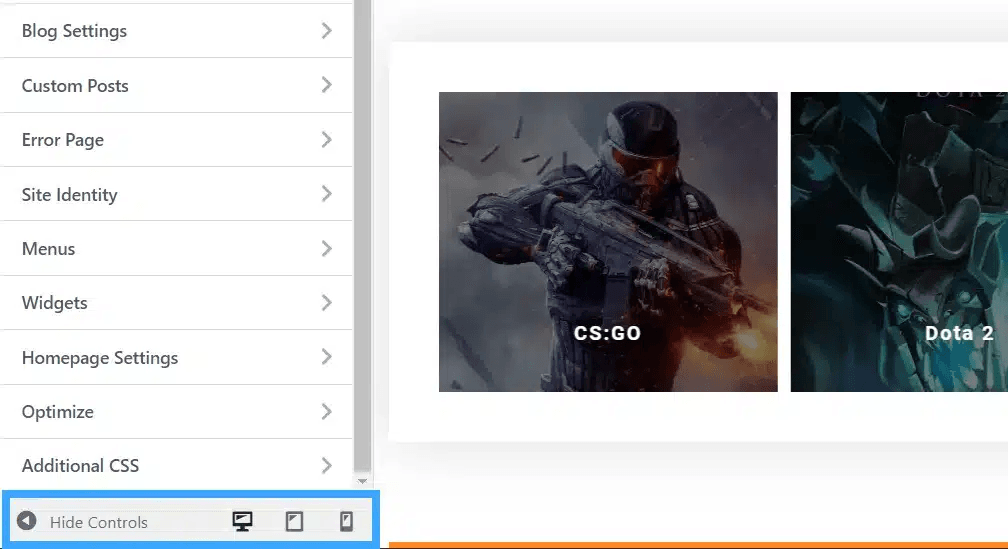Switch to mobile preview device icon

tap(346, 521)
